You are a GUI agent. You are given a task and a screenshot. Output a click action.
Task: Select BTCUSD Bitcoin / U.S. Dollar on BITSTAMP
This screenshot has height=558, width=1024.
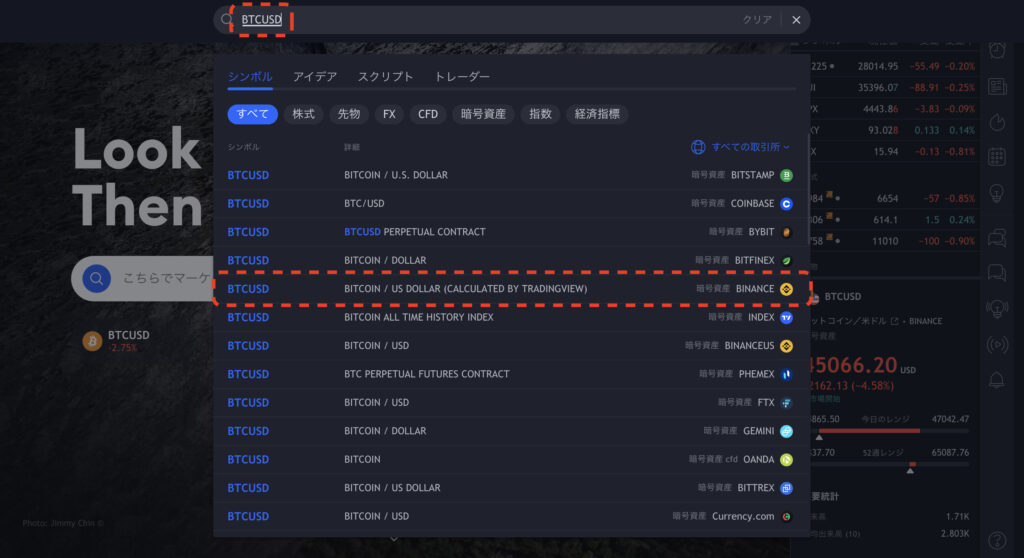[x=511, y=175]
